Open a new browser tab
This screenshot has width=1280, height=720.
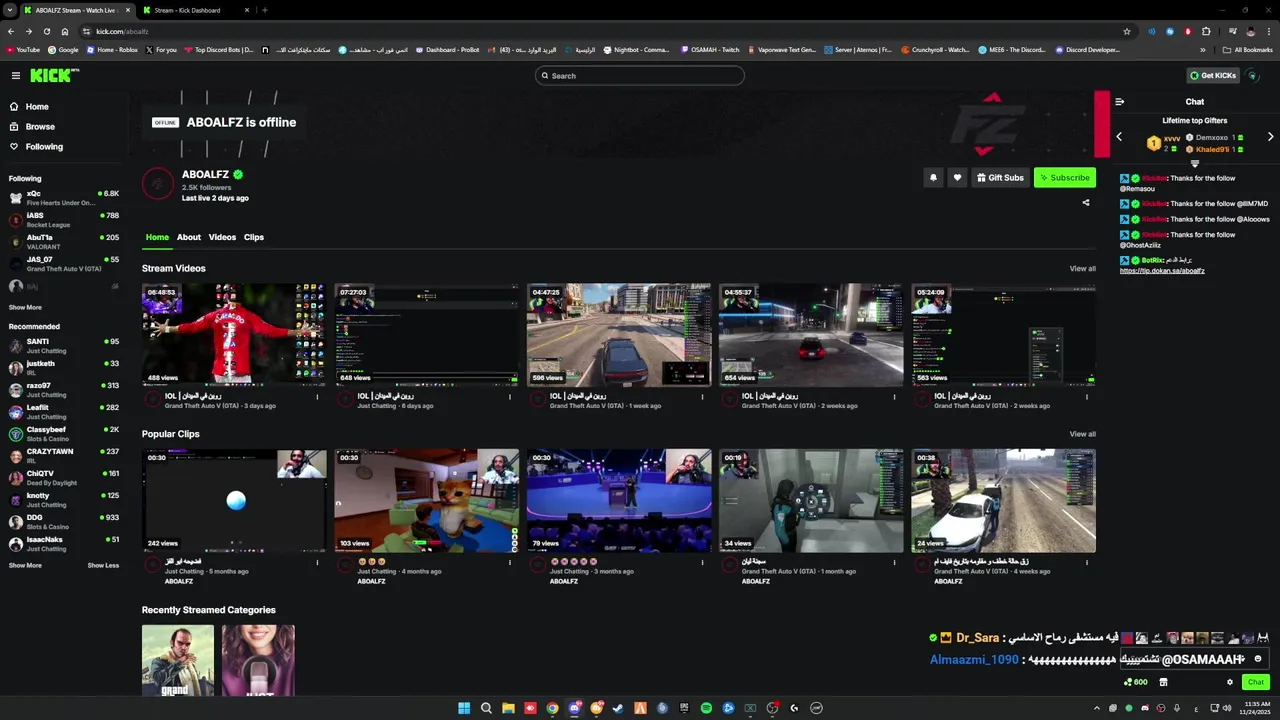(x=264, y=10)
